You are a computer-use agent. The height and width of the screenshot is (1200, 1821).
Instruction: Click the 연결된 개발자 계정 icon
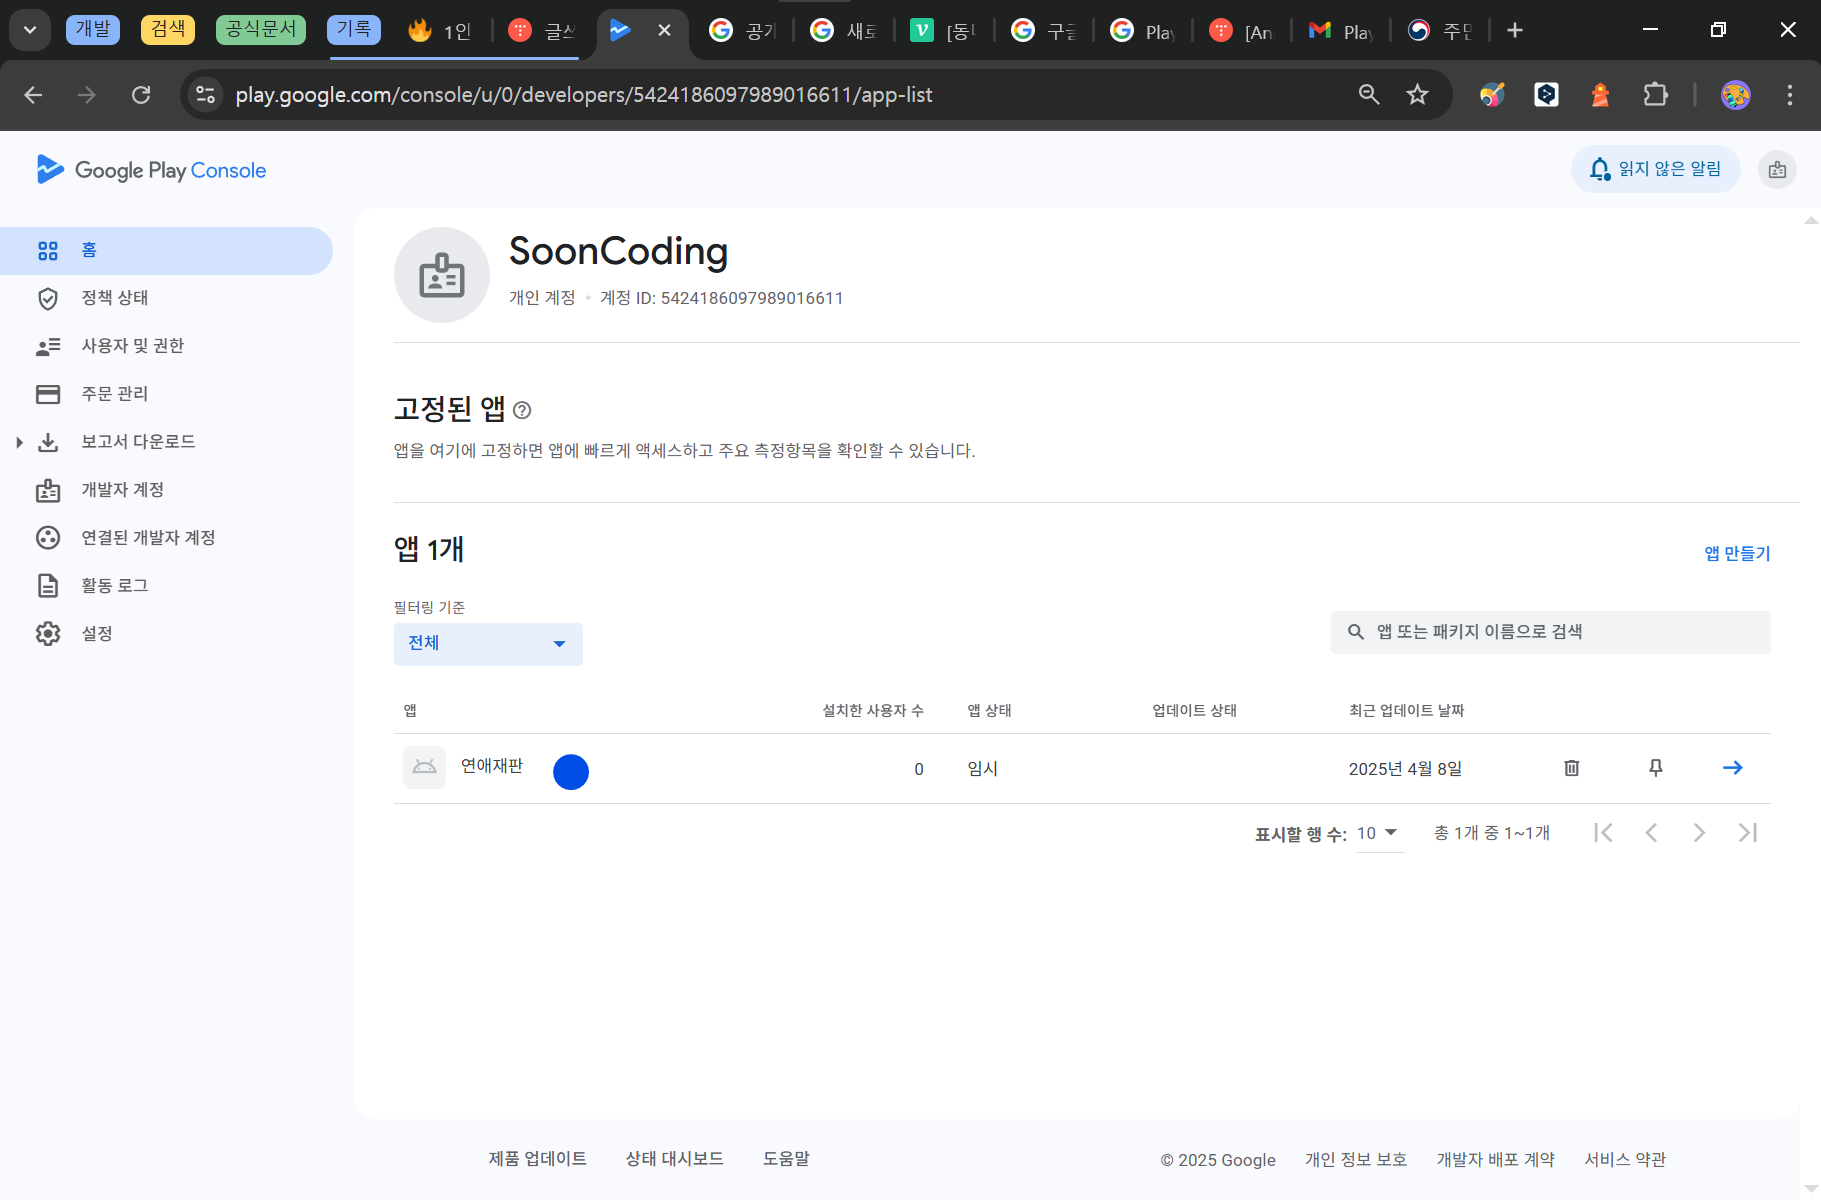point(48,538)
